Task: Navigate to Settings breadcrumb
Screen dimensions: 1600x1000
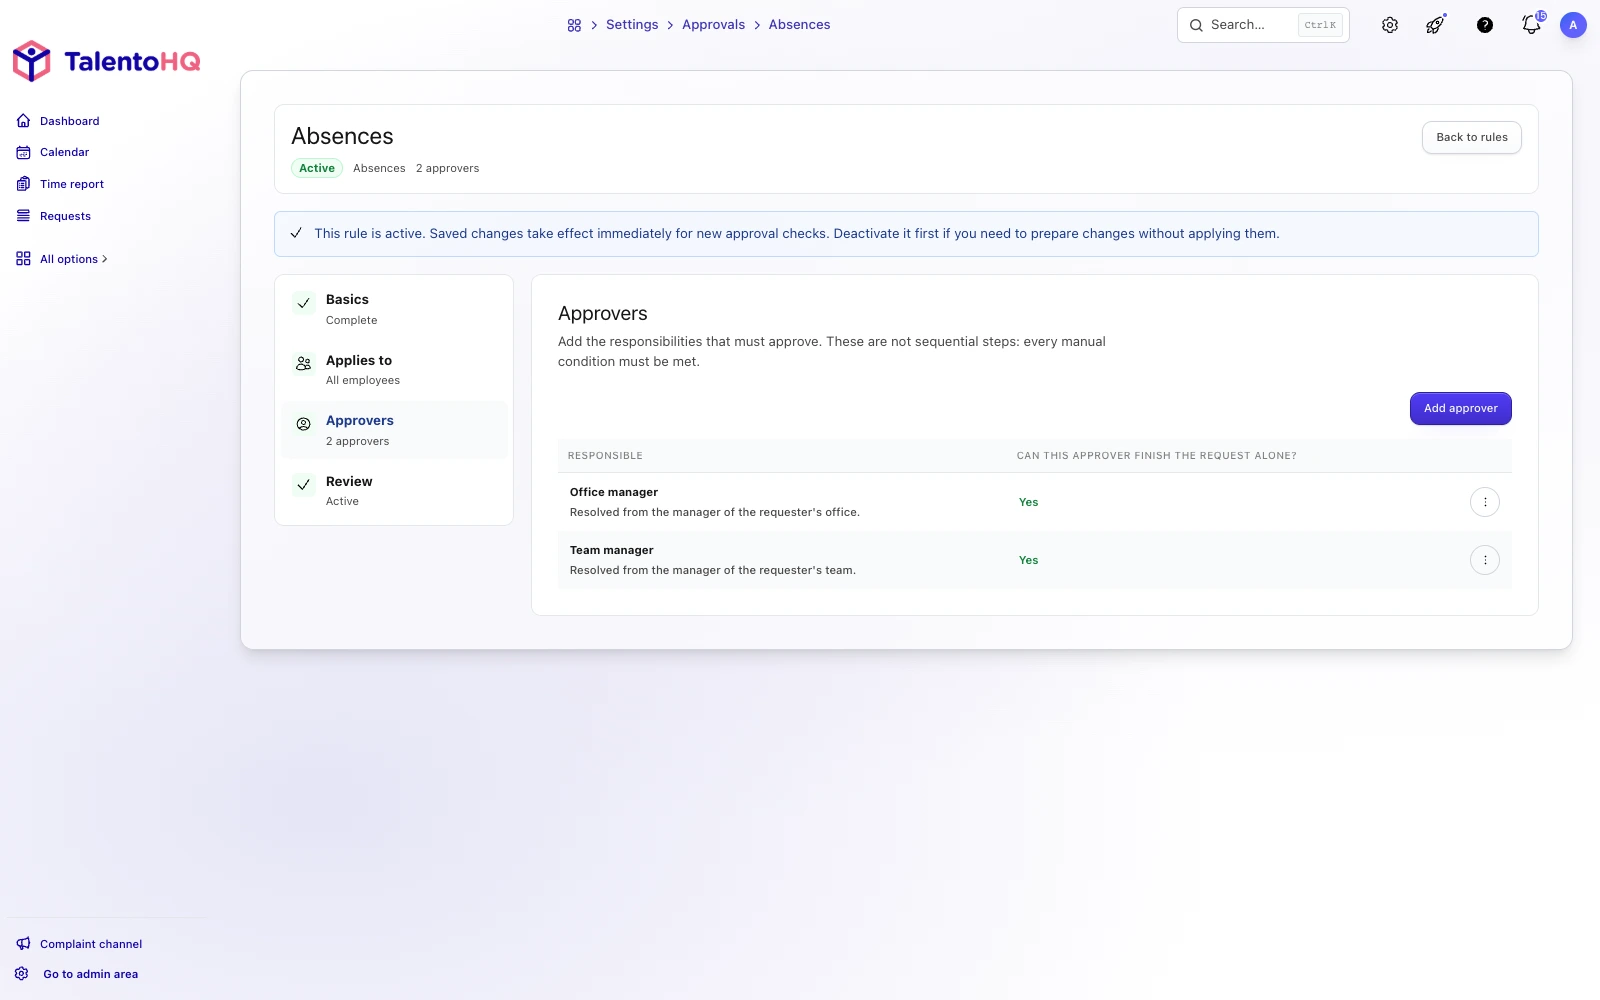Action: pos(632,25)
